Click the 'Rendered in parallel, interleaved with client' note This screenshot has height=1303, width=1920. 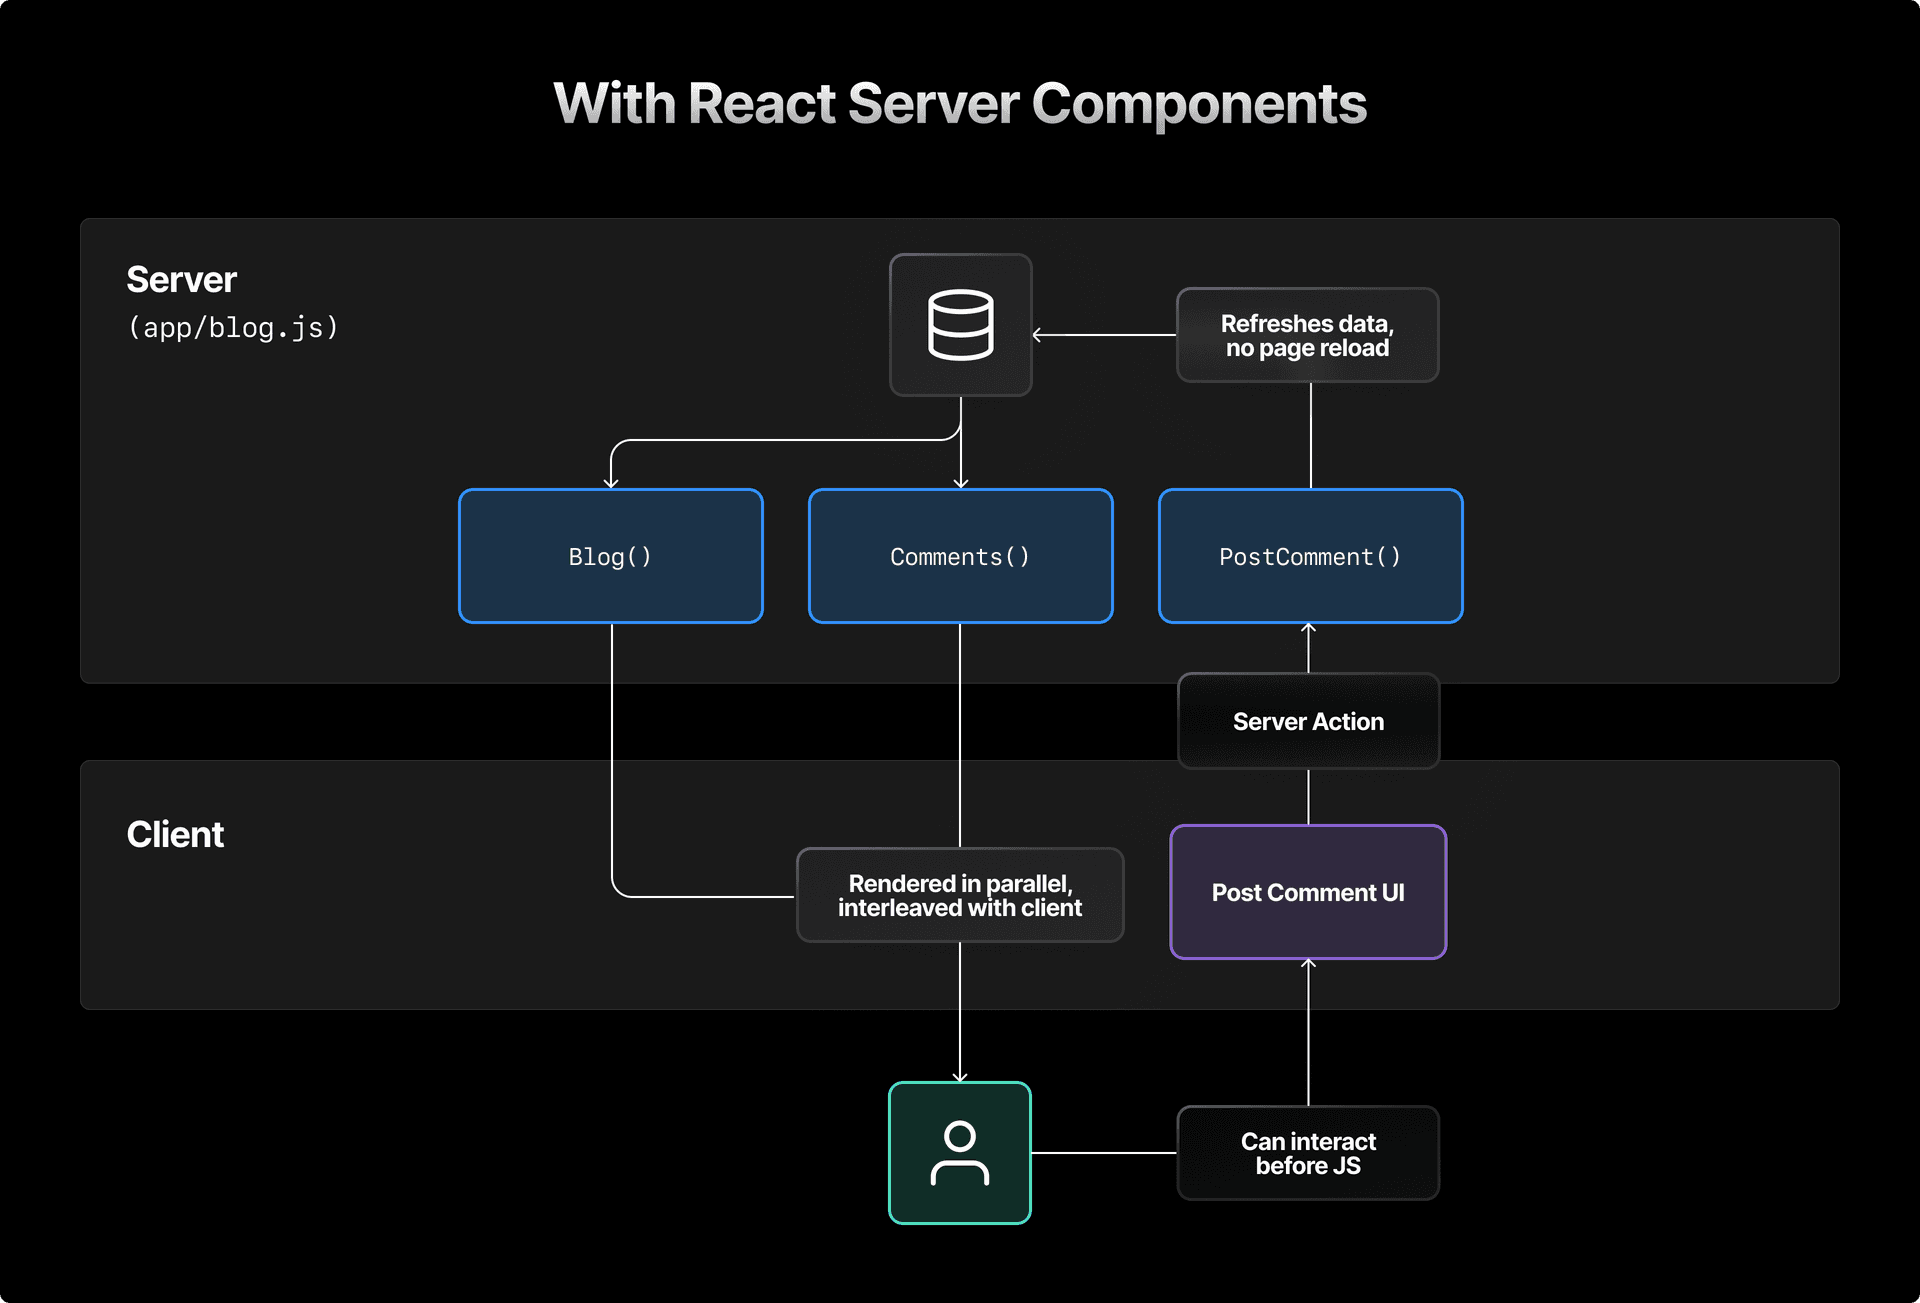click(x=959, y=895)
